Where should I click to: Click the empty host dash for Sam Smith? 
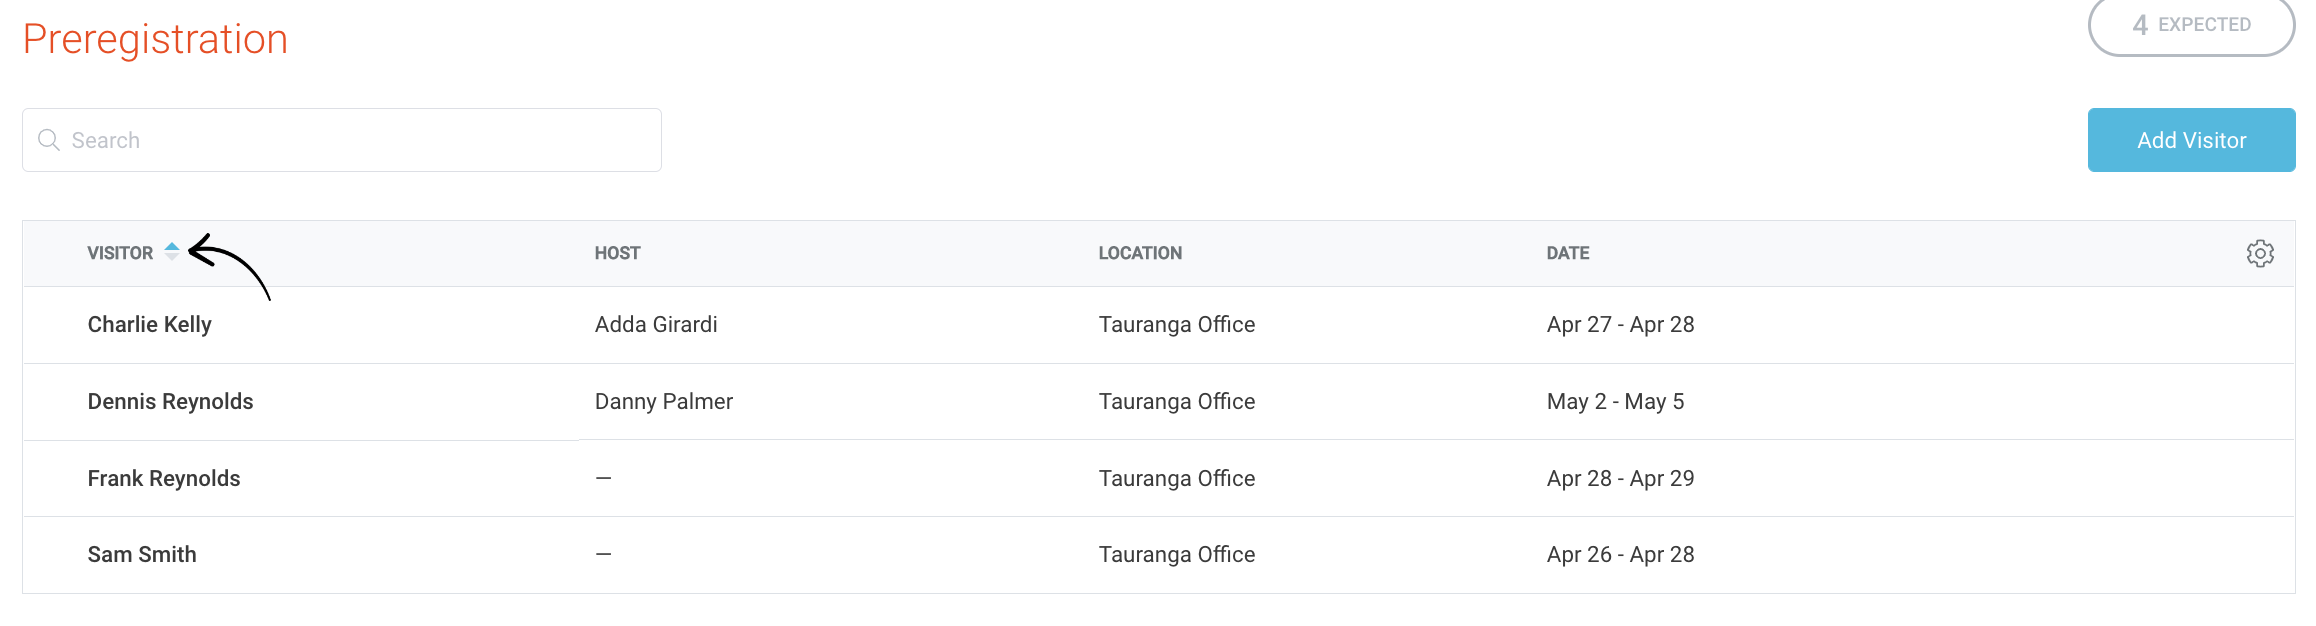coord(603,554)
